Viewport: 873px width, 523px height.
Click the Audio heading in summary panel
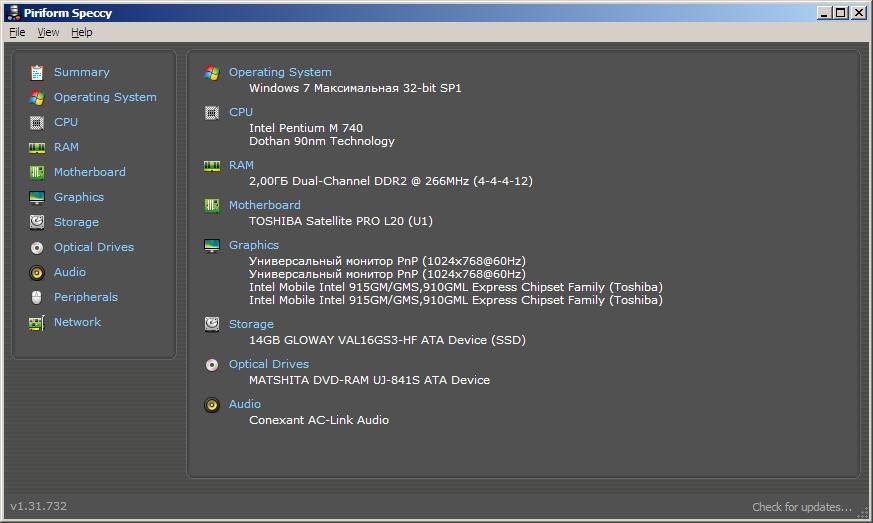tap(244, 404)
